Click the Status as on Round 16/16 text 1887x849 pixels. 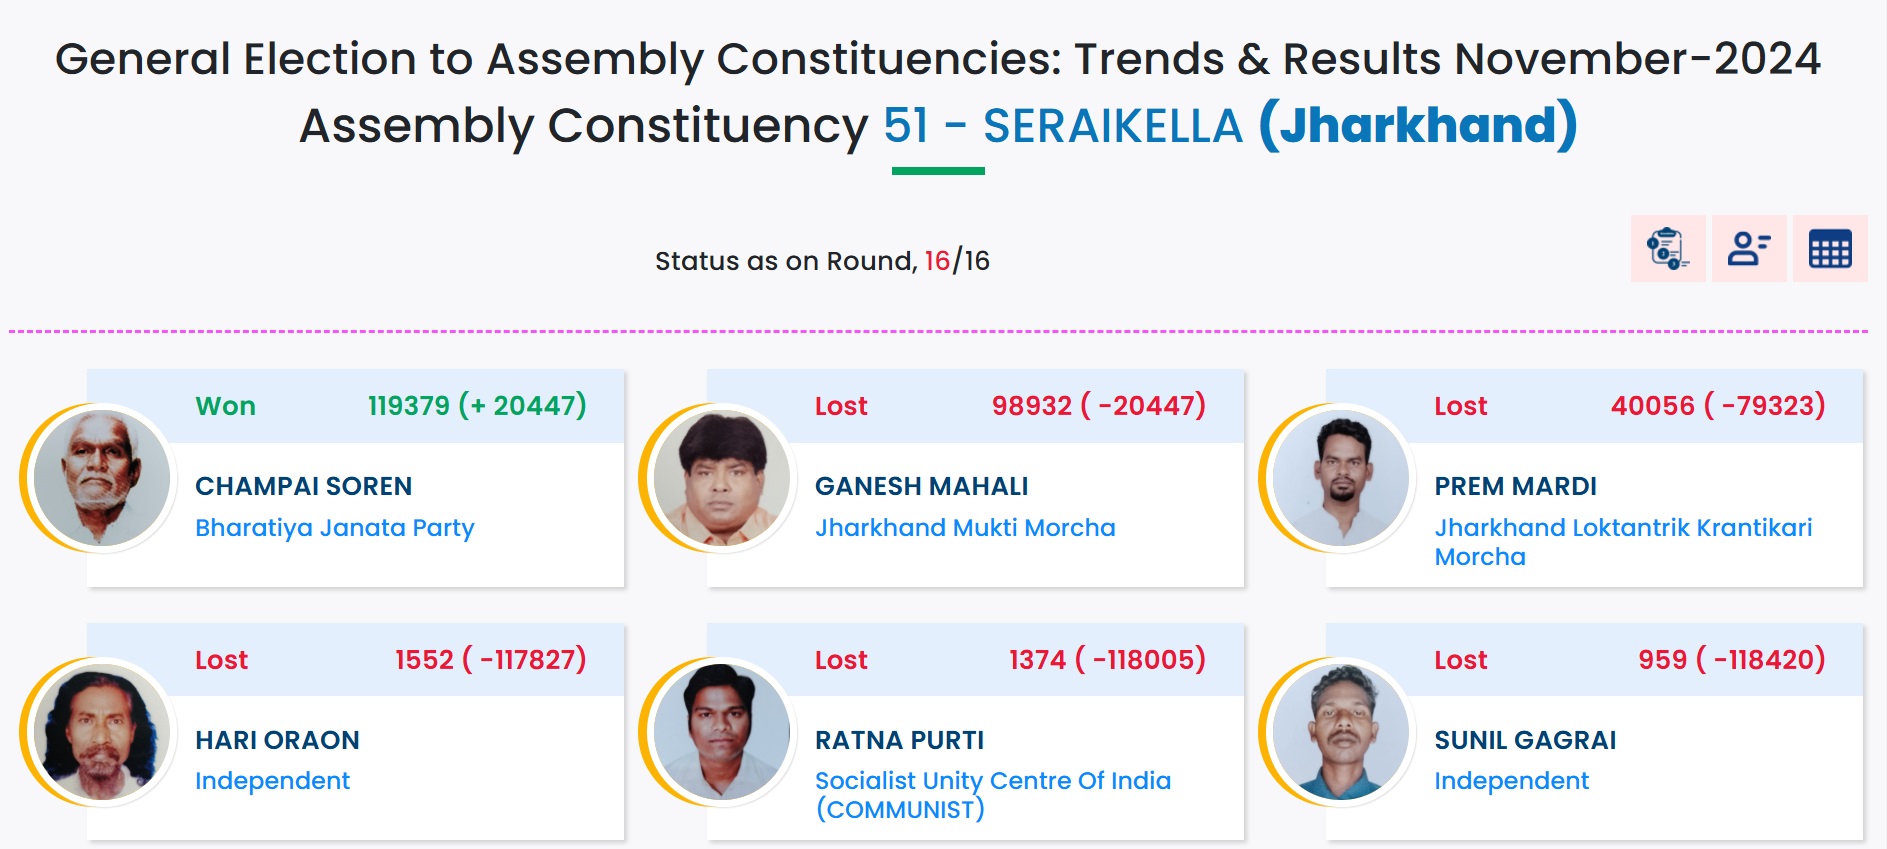(821, 261)
